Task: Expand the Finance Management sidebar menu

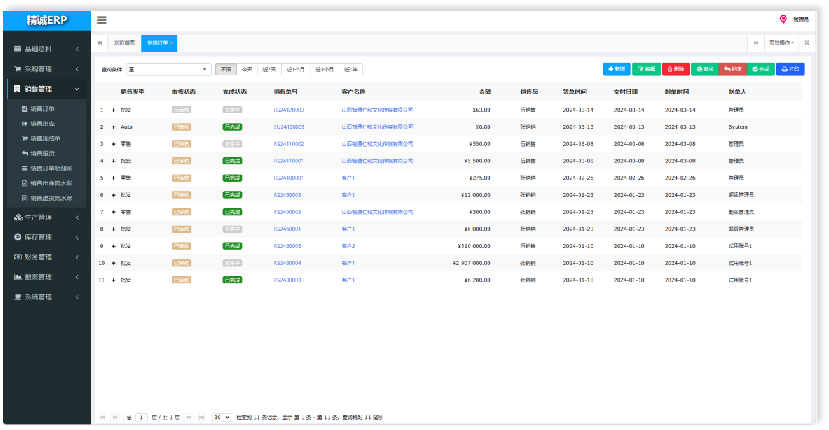Action: click(47, 257)
